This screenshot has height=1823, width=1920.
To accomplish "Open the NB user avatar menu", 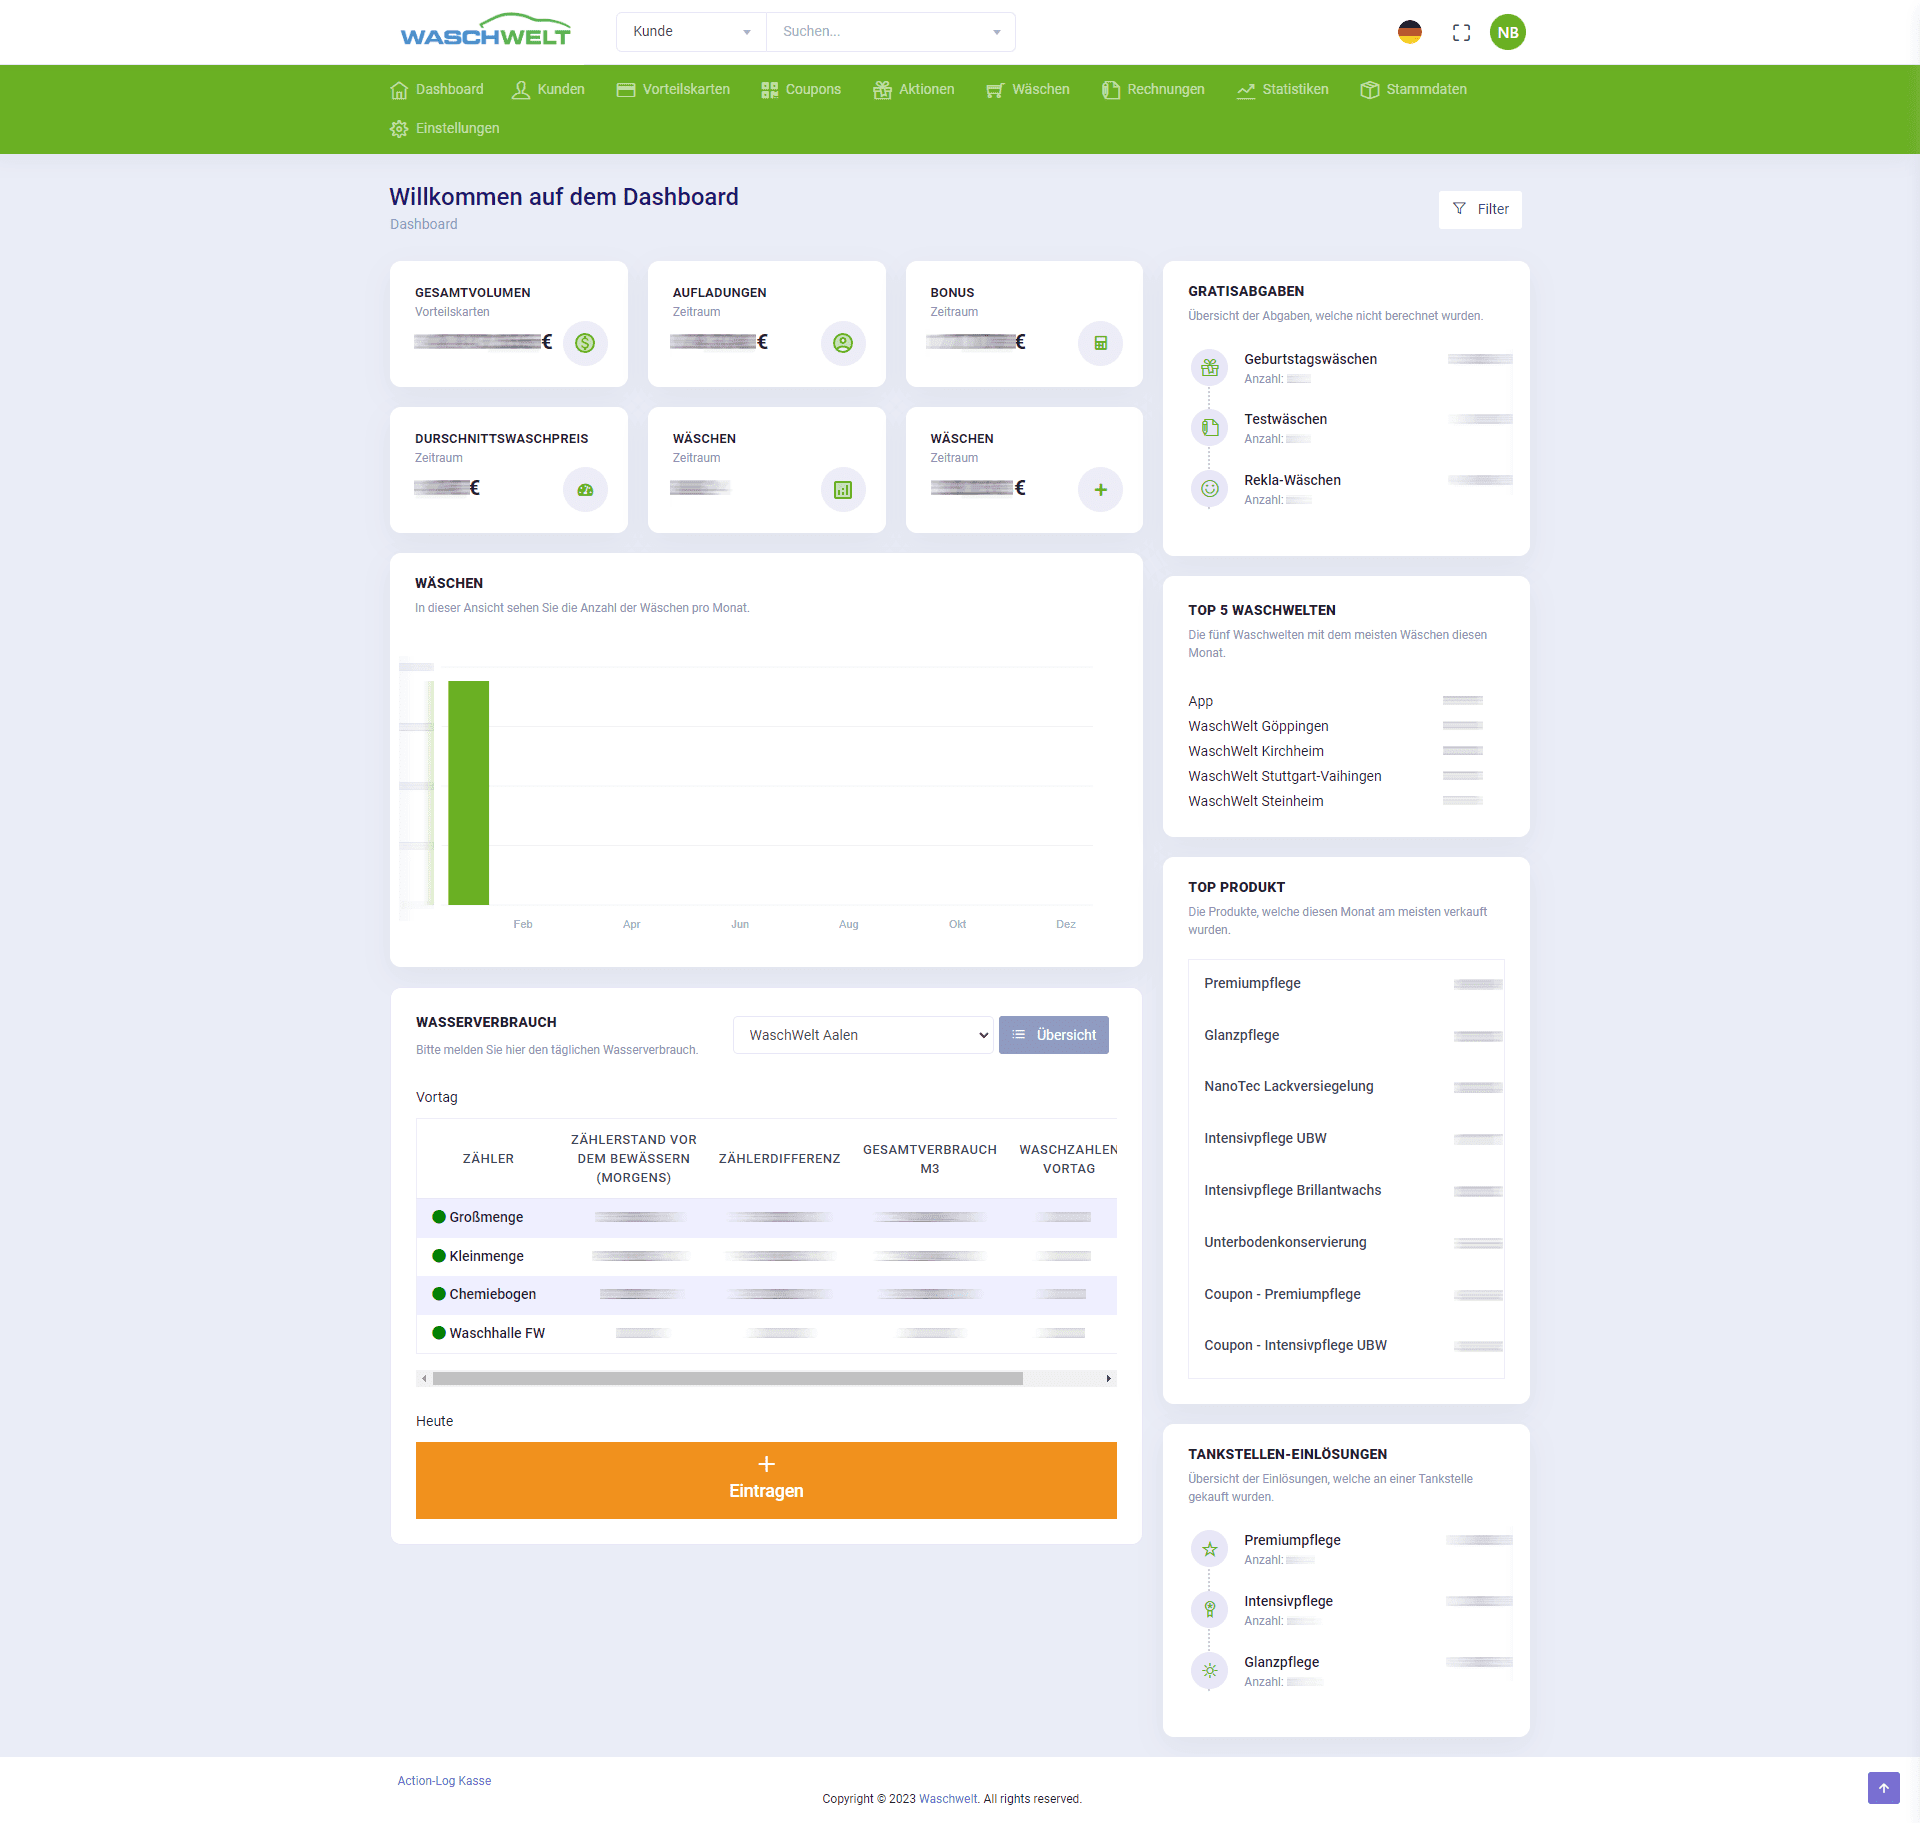I will [1508, 32].
